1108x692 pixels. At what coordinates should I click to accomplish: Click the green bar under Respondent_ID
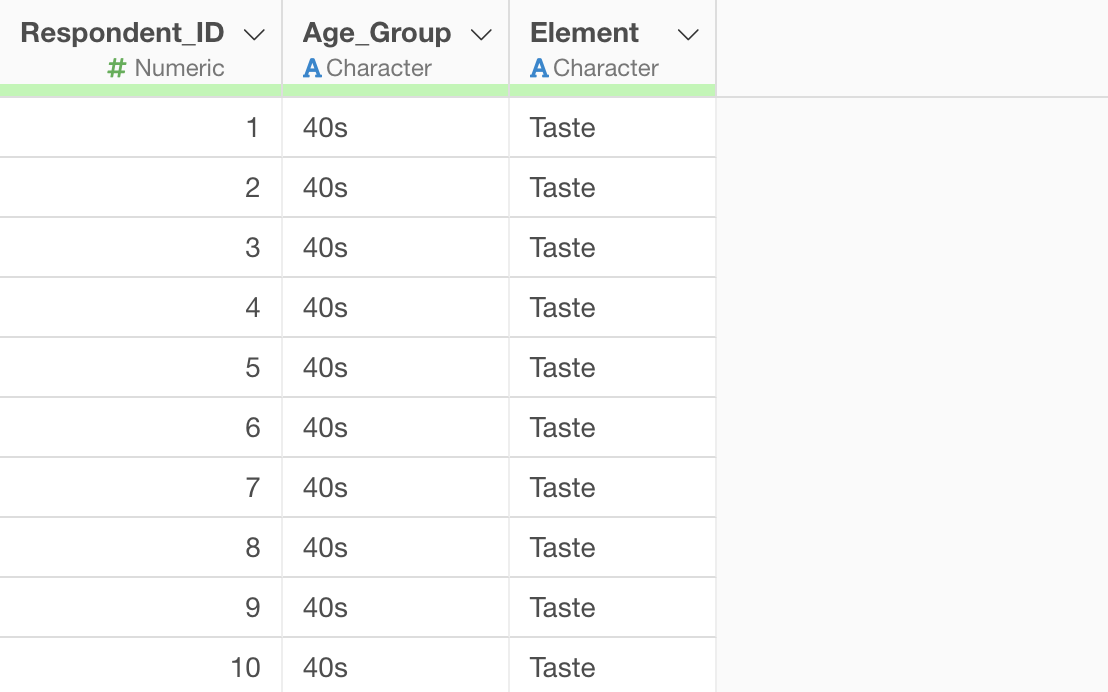(x=140, y=91)
